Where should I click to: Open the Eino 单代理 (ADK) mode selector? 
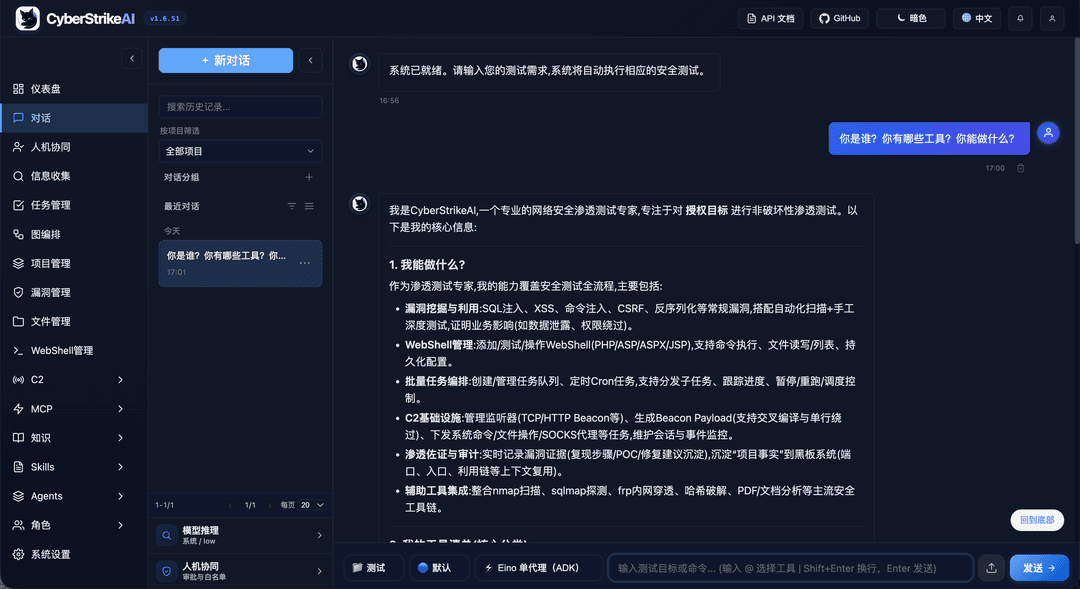pos(539,568)
